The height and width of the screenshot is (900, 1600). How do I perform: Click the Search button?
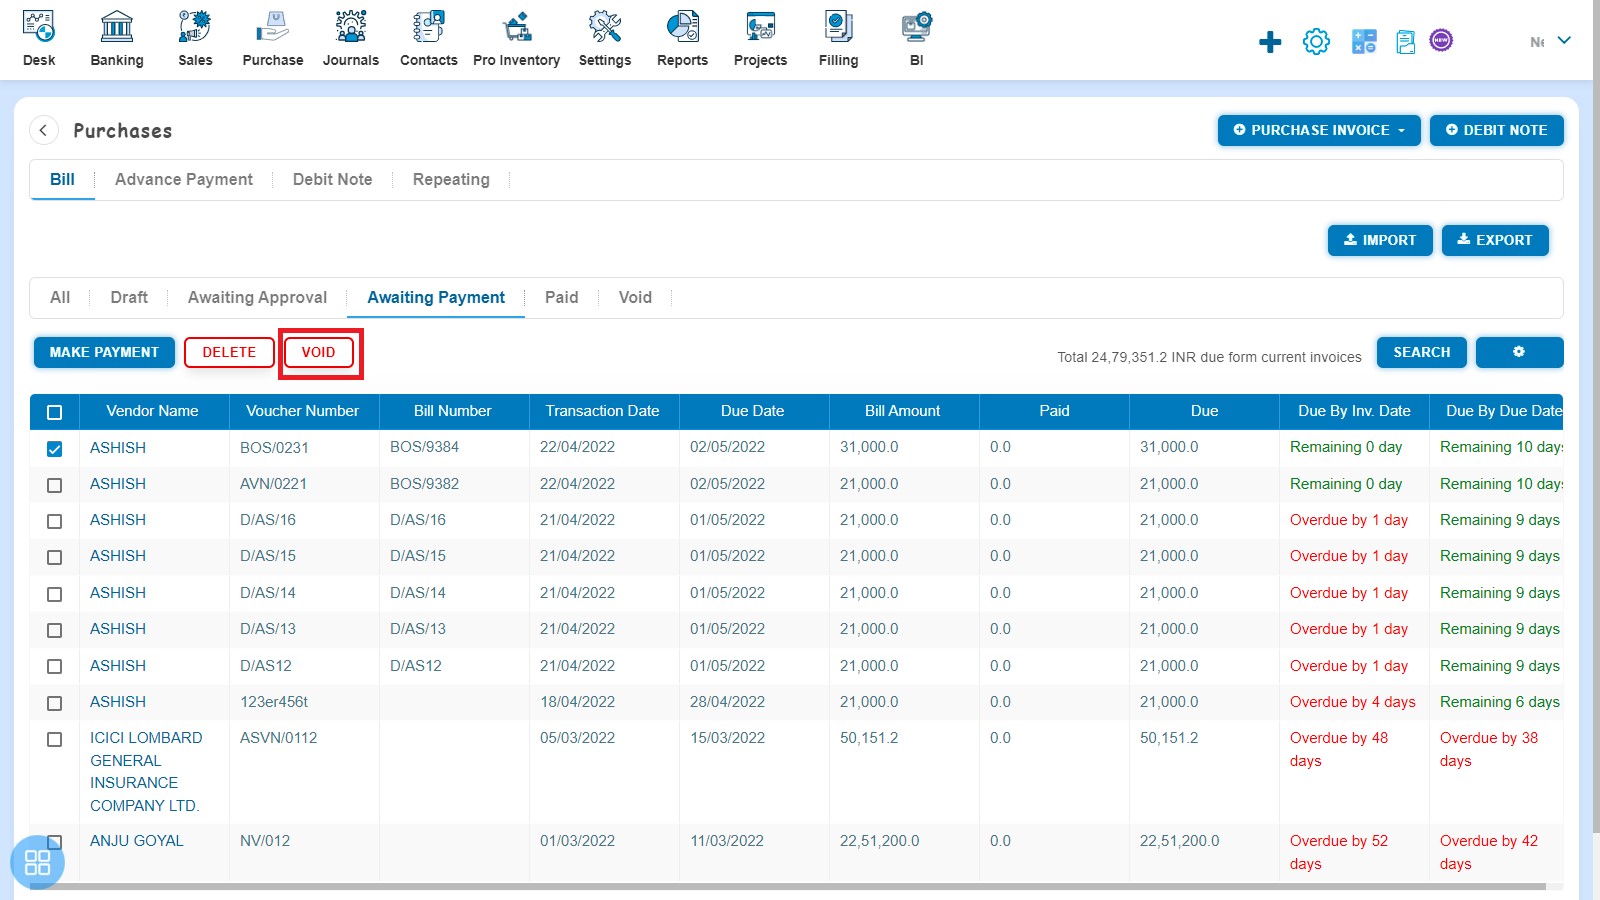(x=1422, y=352)
